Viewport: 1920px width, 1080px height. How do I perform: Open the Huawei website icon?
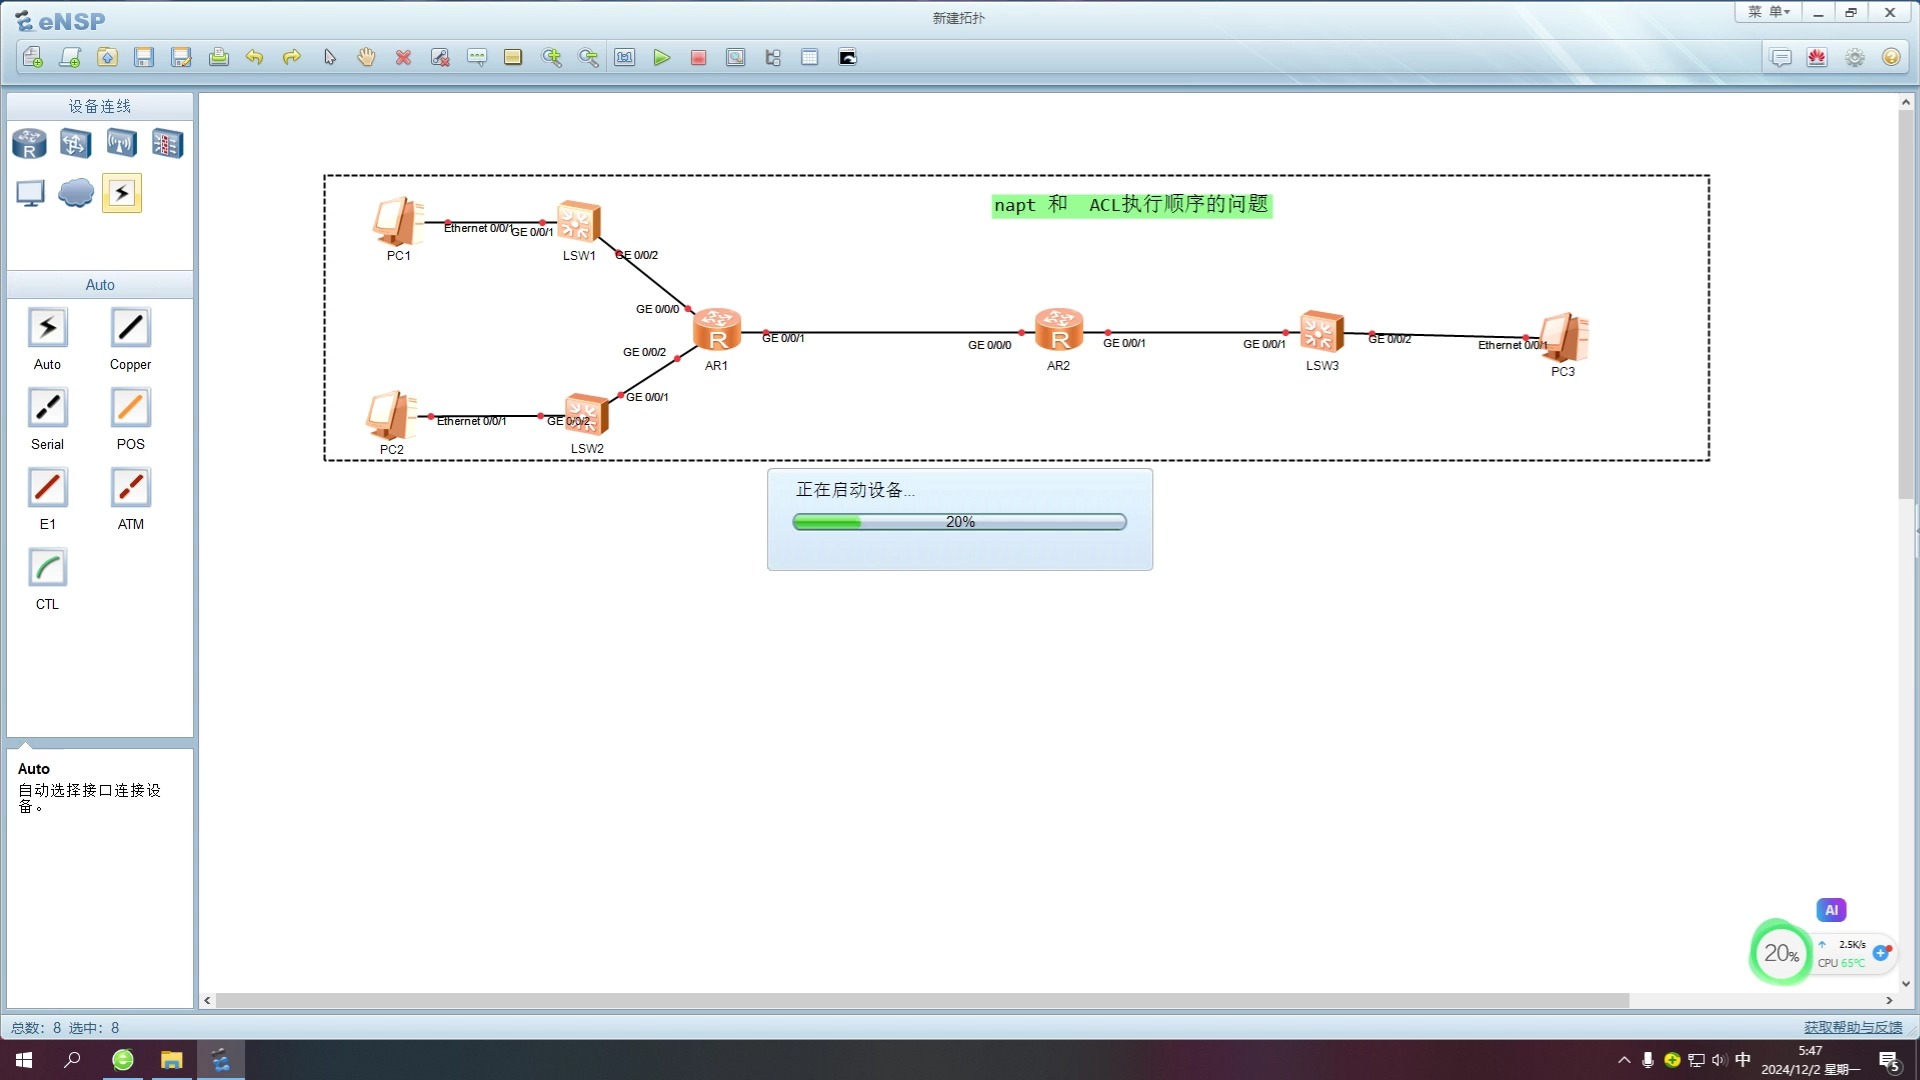pos(1817,57)
